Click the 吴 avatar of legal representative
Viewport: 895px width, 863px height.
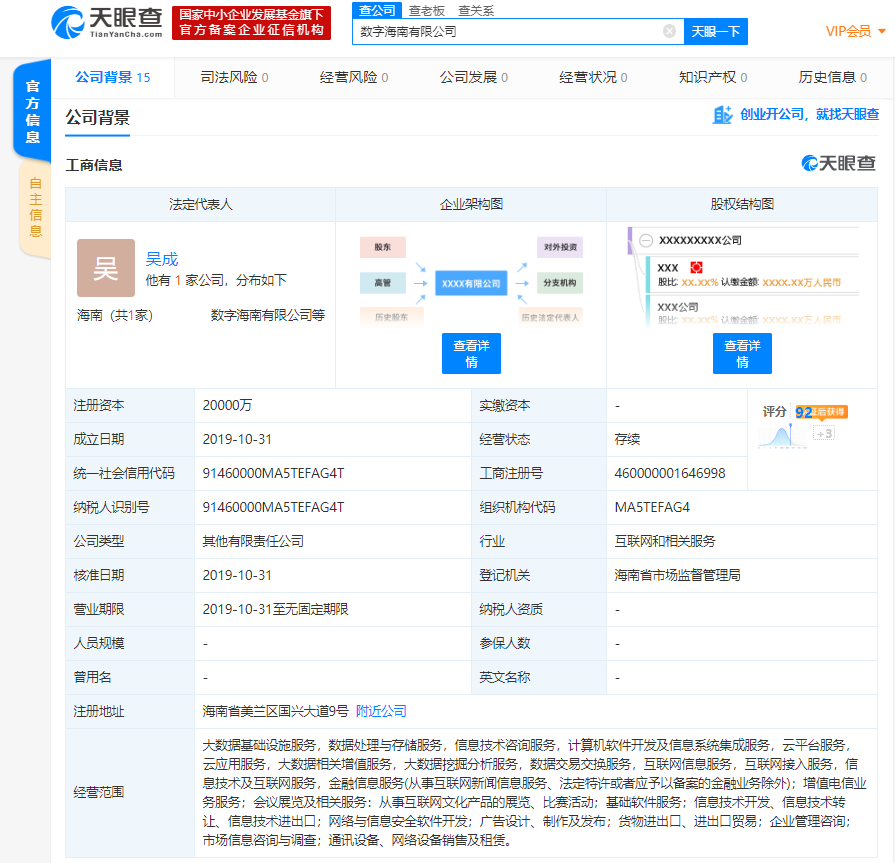click(105, 268)
